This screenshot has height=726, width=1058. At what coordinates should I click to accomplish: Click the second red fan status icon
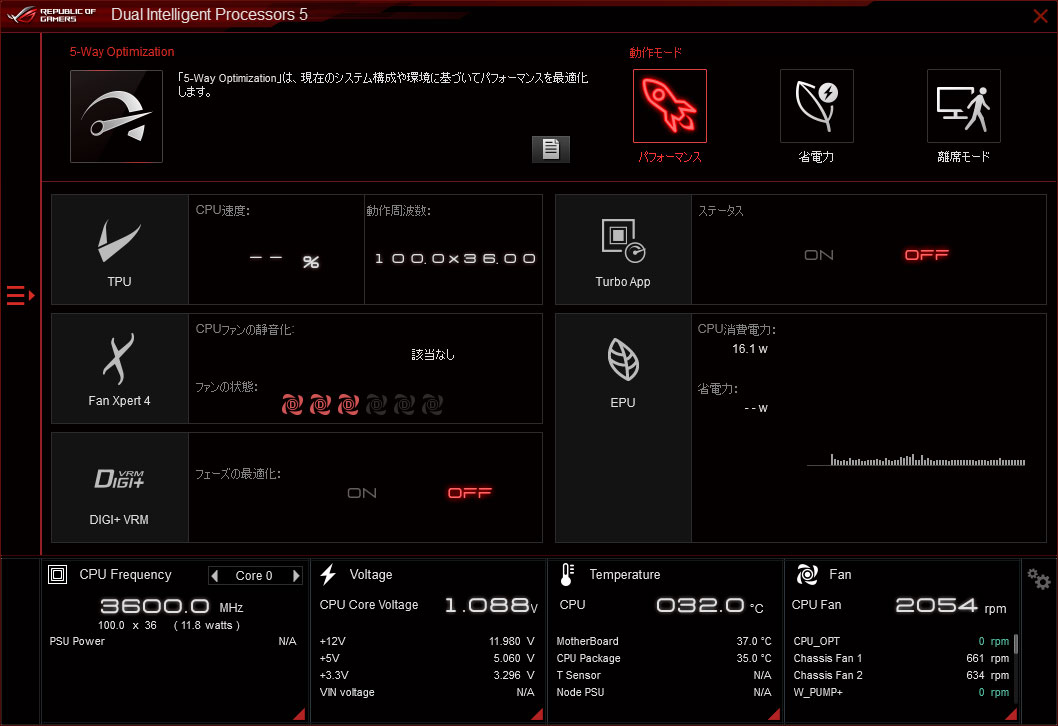[x=320, y=404]
